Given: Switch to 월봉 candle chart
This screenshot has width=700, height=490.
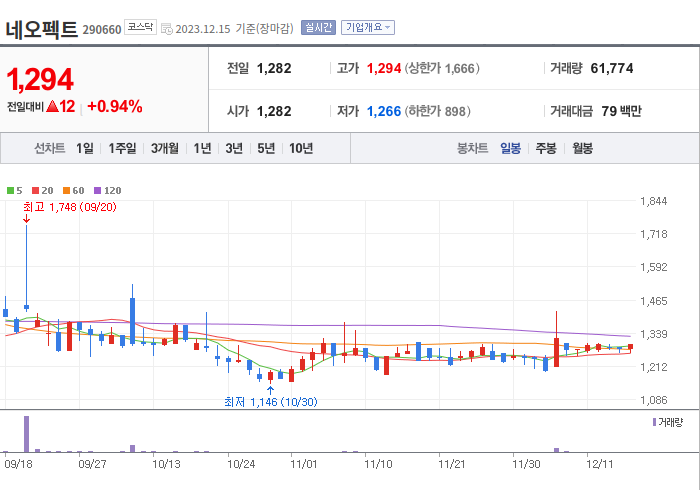Looking at the screenshot, I should [583, 148].
